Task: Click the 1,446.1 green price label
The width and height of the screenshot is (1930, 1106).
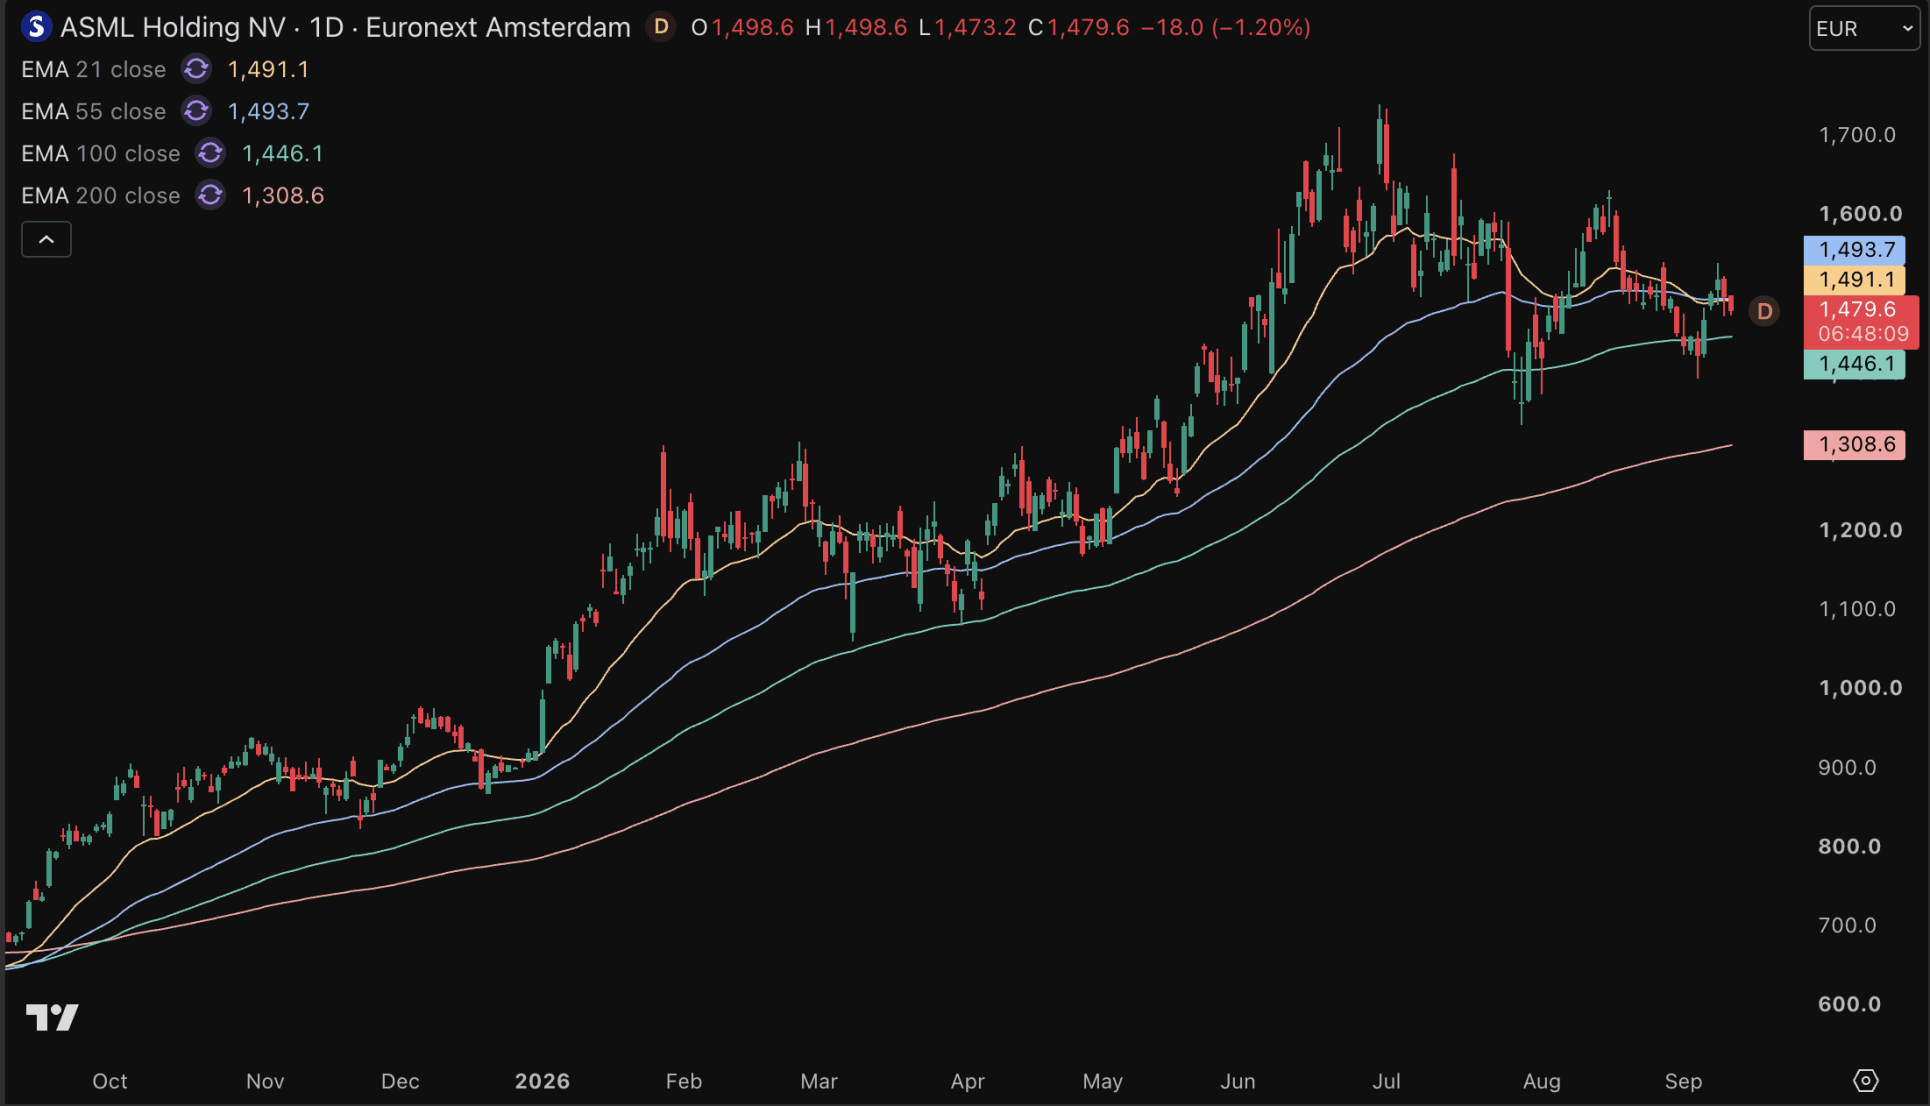Action: tap(1855, 364)
